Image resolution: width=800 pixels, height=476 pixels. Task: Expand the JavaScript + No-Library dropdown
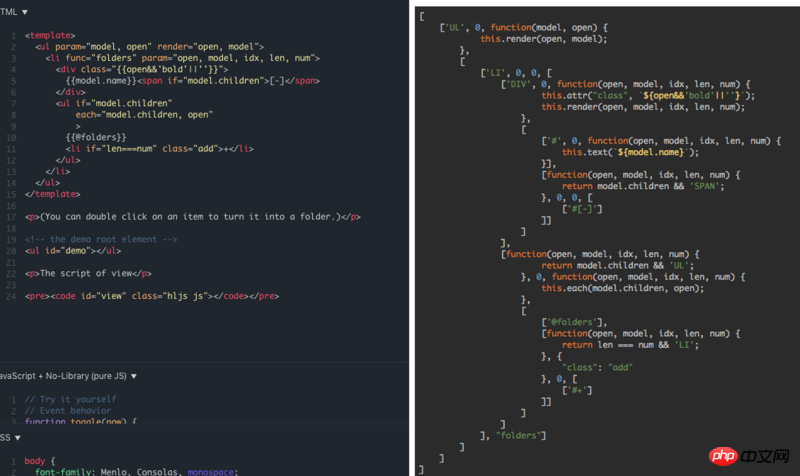click(134, 377)
